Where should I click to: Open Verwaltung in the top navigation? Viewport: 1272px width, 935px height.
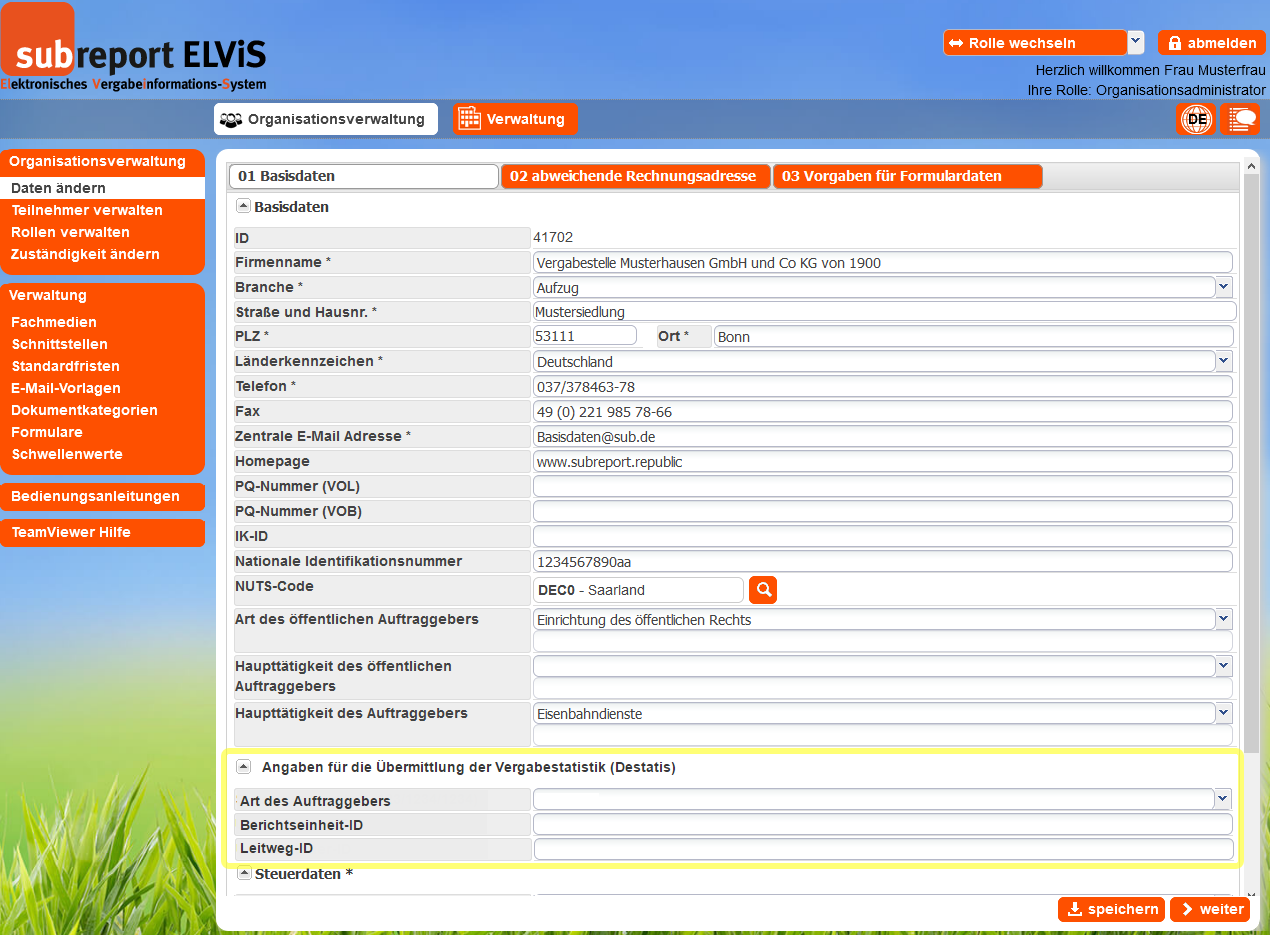(x=515, y=119)
